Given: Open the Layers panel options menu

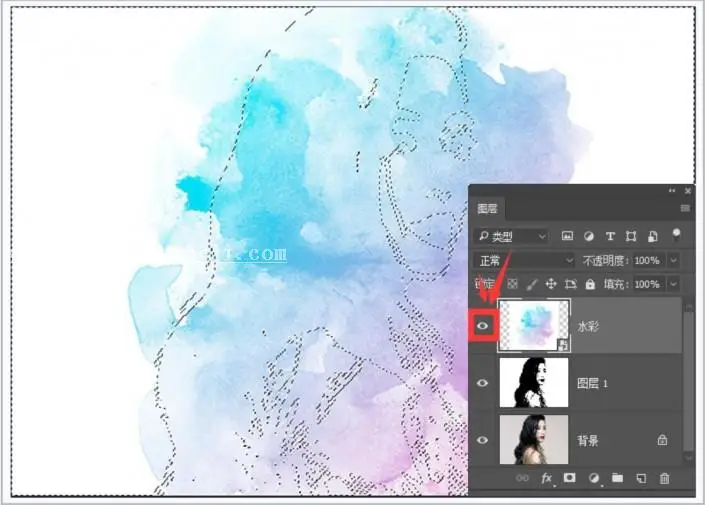Looking at the screenshot, I should tap(685, 208).
